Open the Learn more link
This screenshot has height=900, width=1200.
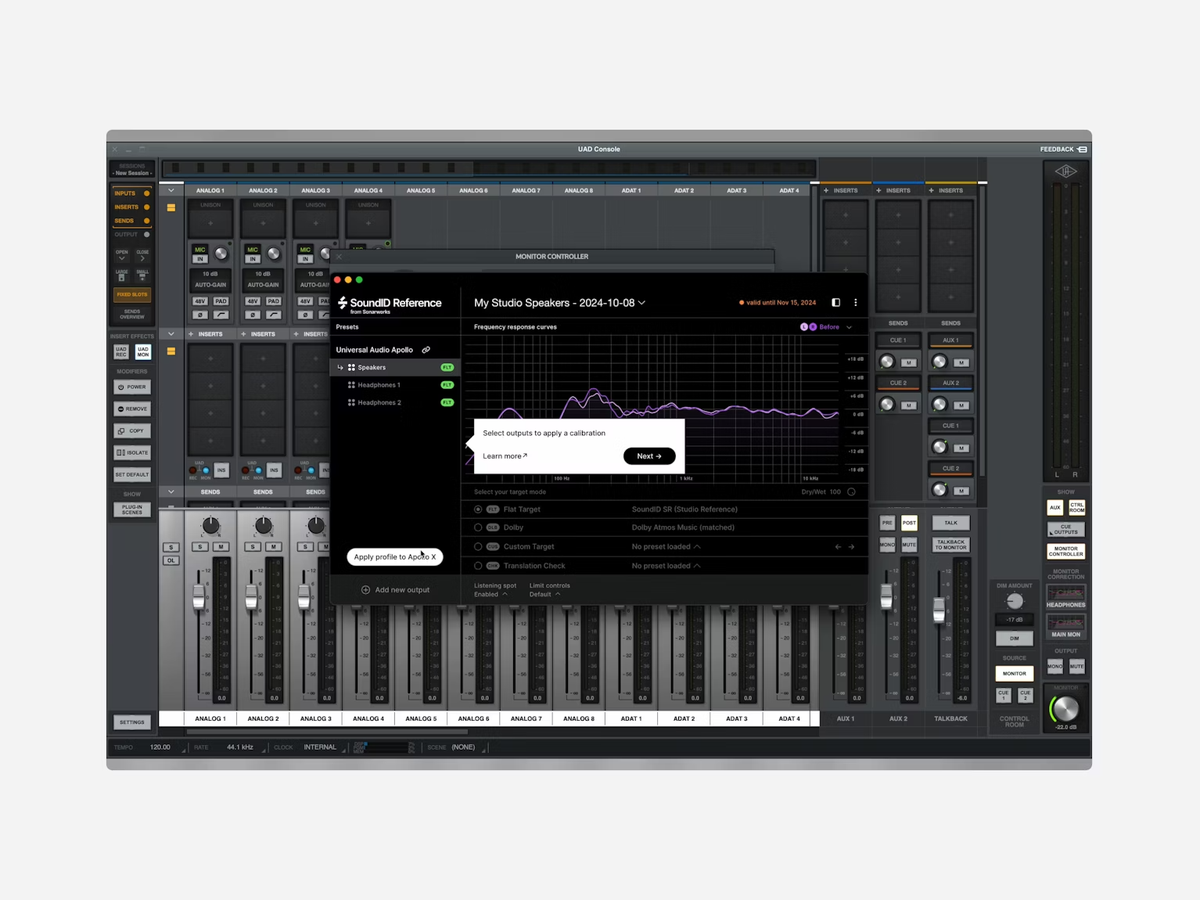pos(505,456)
